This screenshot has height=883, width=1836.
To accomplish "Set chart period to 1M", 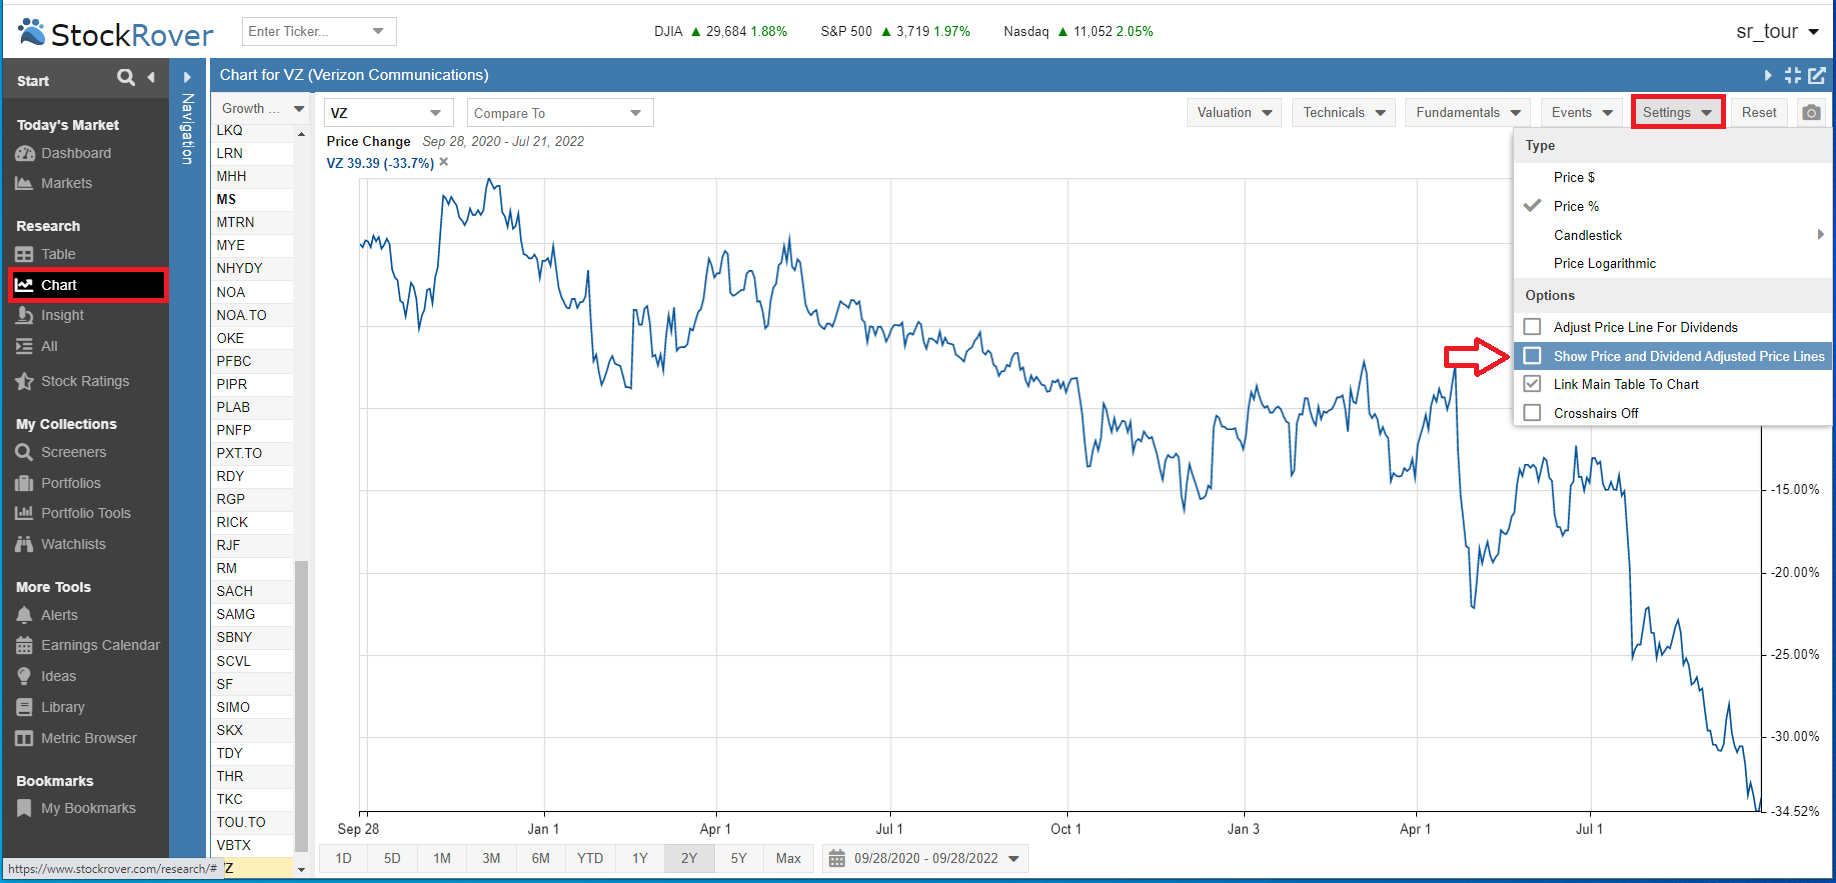I will (x=442, y=858).
